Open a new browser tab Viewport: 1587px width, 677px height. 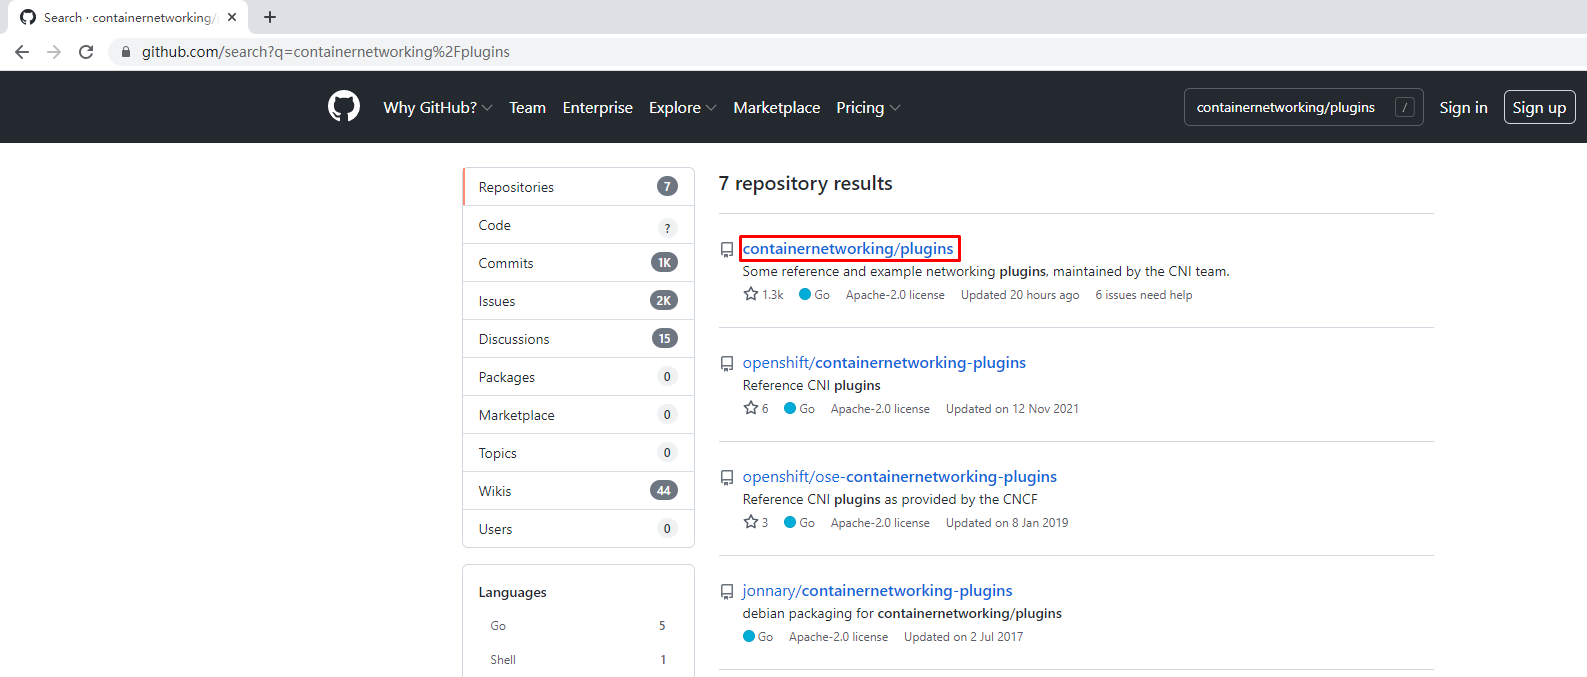270,17
